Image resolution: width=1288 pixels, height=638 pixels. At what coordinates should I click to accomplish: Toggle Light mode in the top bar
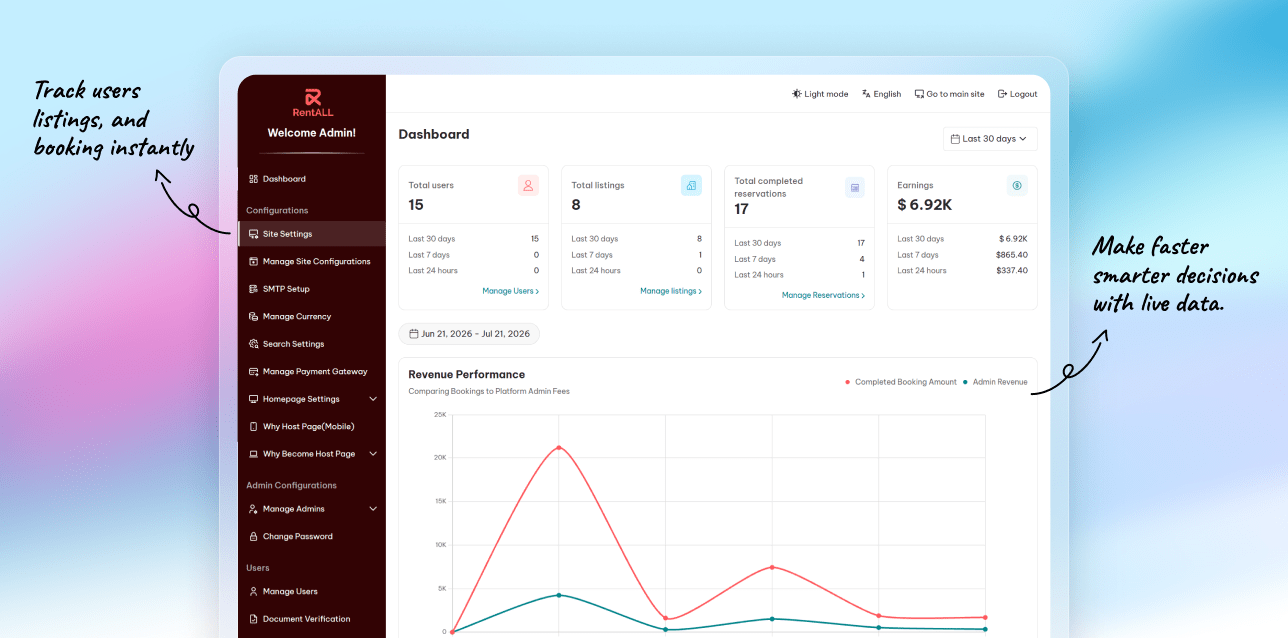(x=820, y=94)
